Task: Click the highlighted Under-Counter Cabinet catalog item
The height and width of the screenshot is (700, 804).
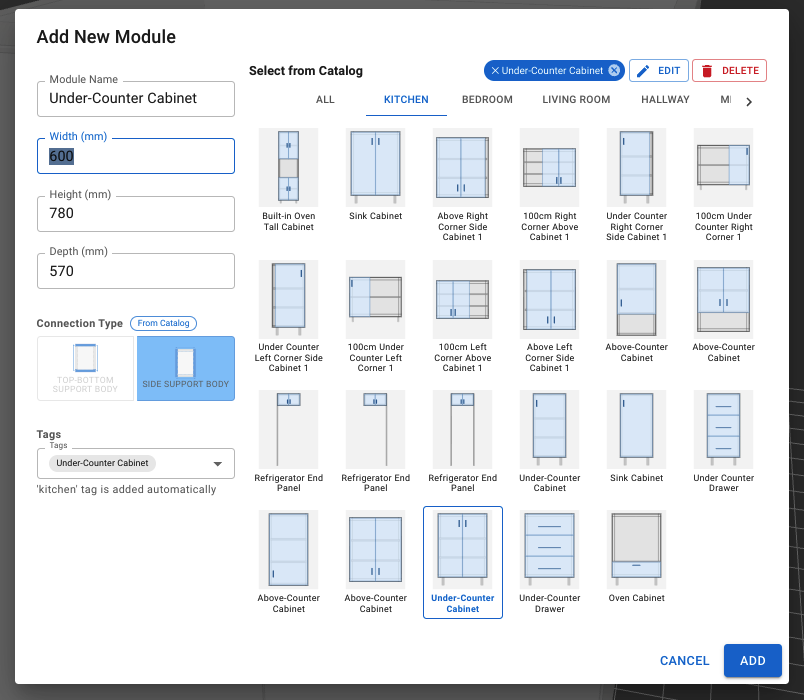Action: [x=463, y=562]
